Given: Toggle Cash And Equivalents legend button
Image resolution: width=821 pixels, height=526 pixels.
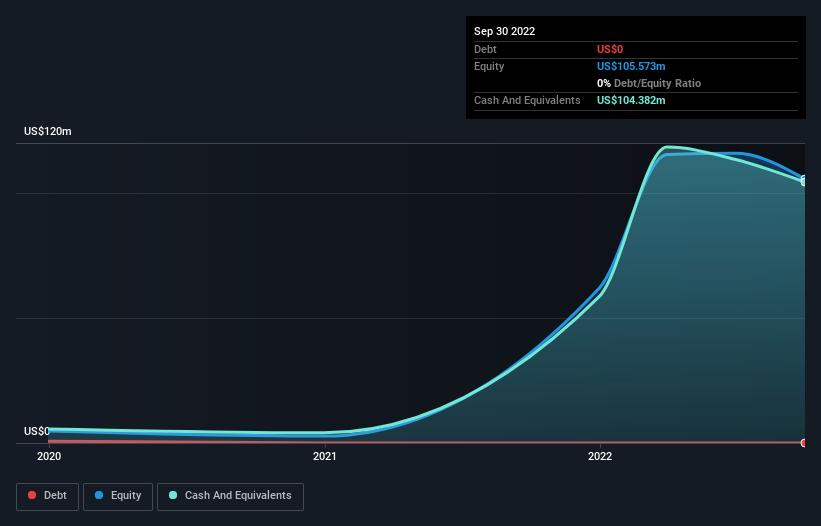Looking at the screenshot, I should click(230, 497).
